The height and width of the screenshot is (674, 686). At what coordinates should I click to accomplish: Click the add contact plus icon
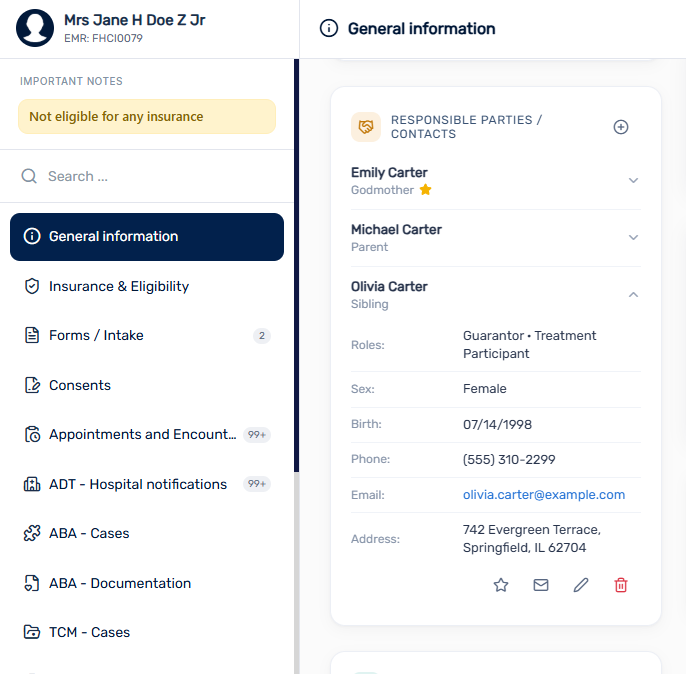pyautogui.click(x=620, y=127)
